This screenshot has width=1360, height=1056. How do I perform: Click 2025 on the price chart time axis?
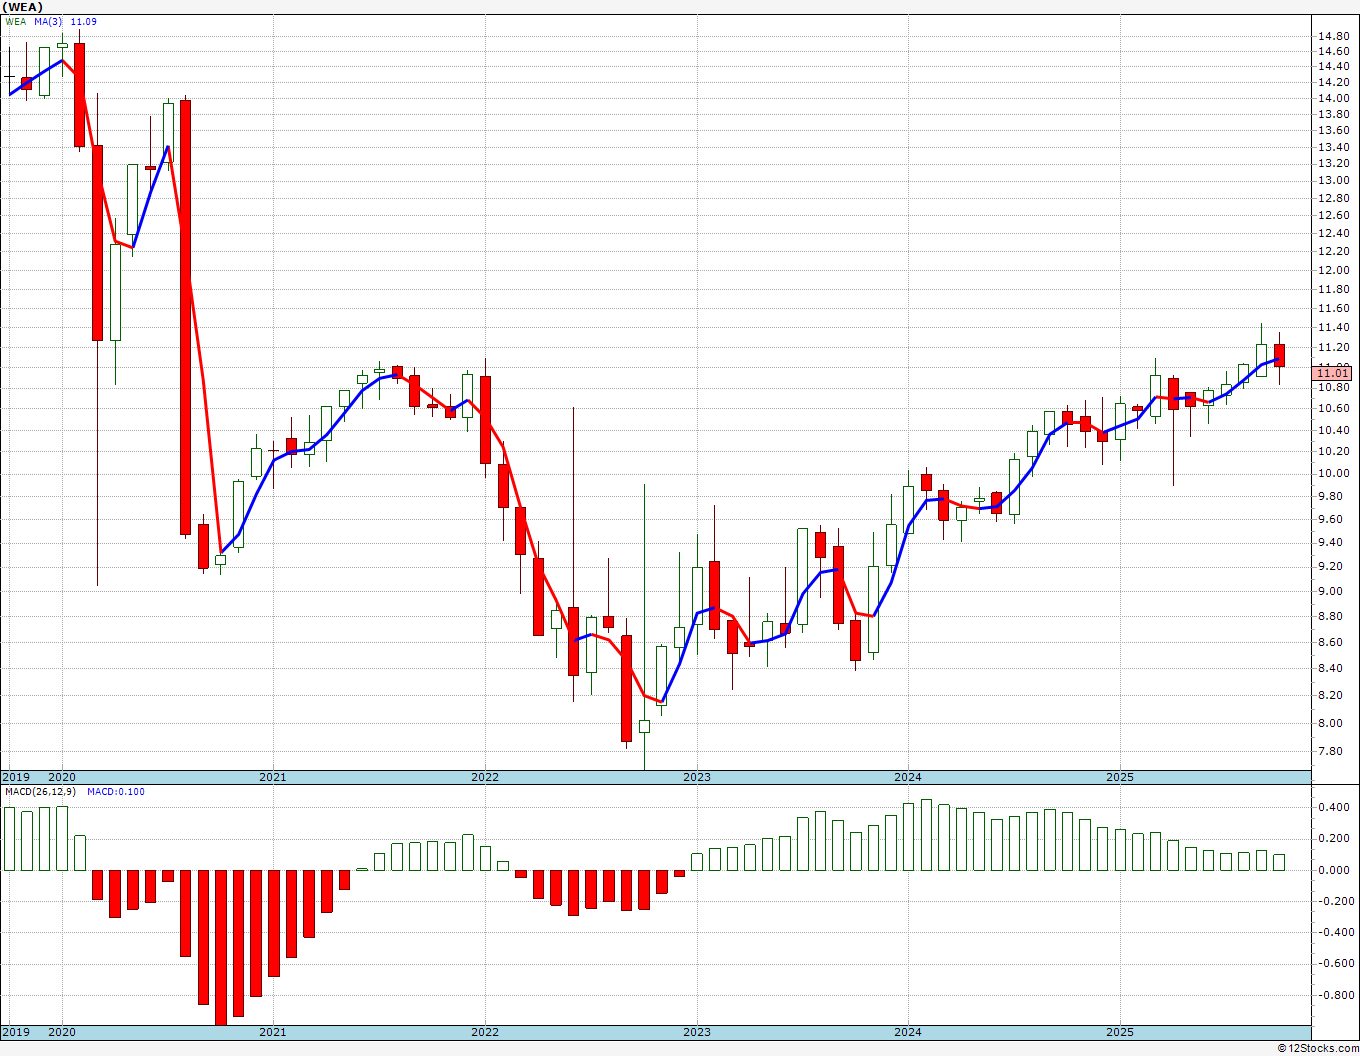coord(1120,777)
